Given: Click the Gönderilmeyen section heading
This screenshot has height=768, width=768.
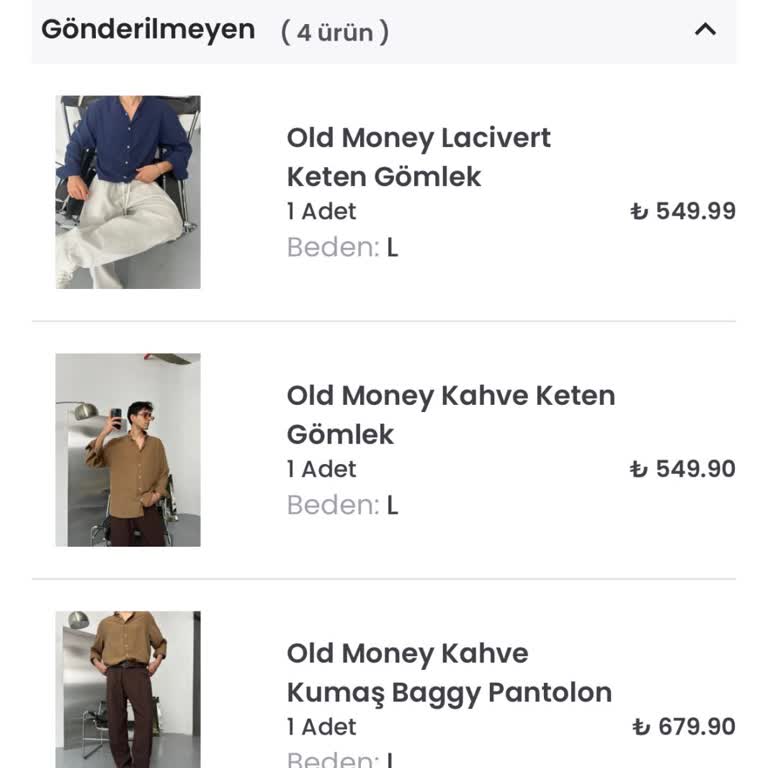Looking at the screenshot, I should pyautogui.click(x=148, y=29).
